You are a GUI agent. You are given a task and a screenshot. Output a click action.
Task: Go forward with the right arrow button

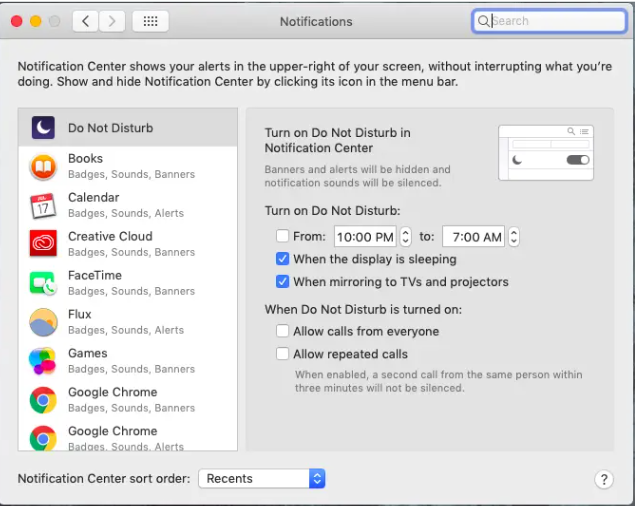(x=111, y=21)
